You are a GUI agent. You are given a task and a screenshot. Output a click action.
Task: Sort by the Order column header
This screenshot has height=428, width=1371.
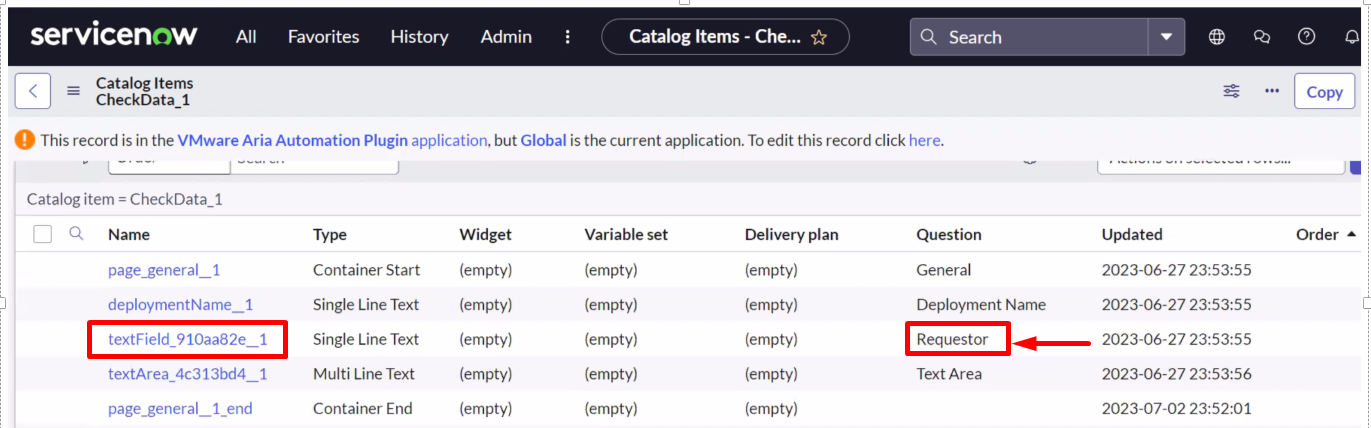(x=1316, y=234)
